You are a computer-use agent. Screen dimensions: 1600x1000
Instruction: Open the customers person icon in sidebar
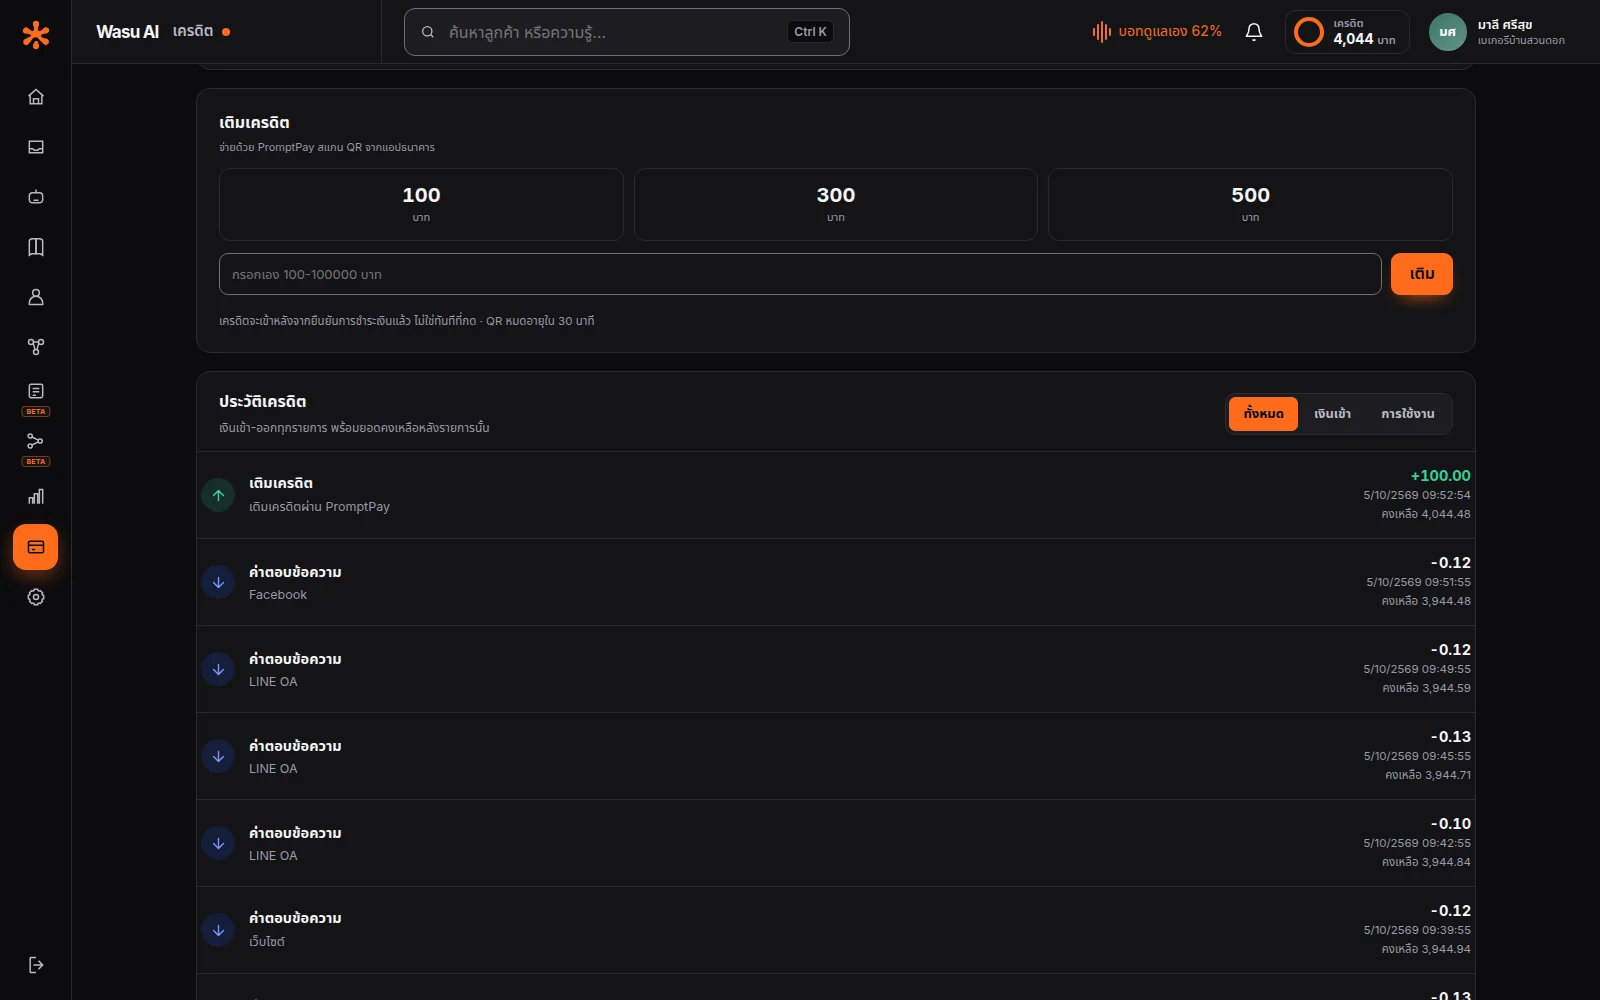(36, 297)
